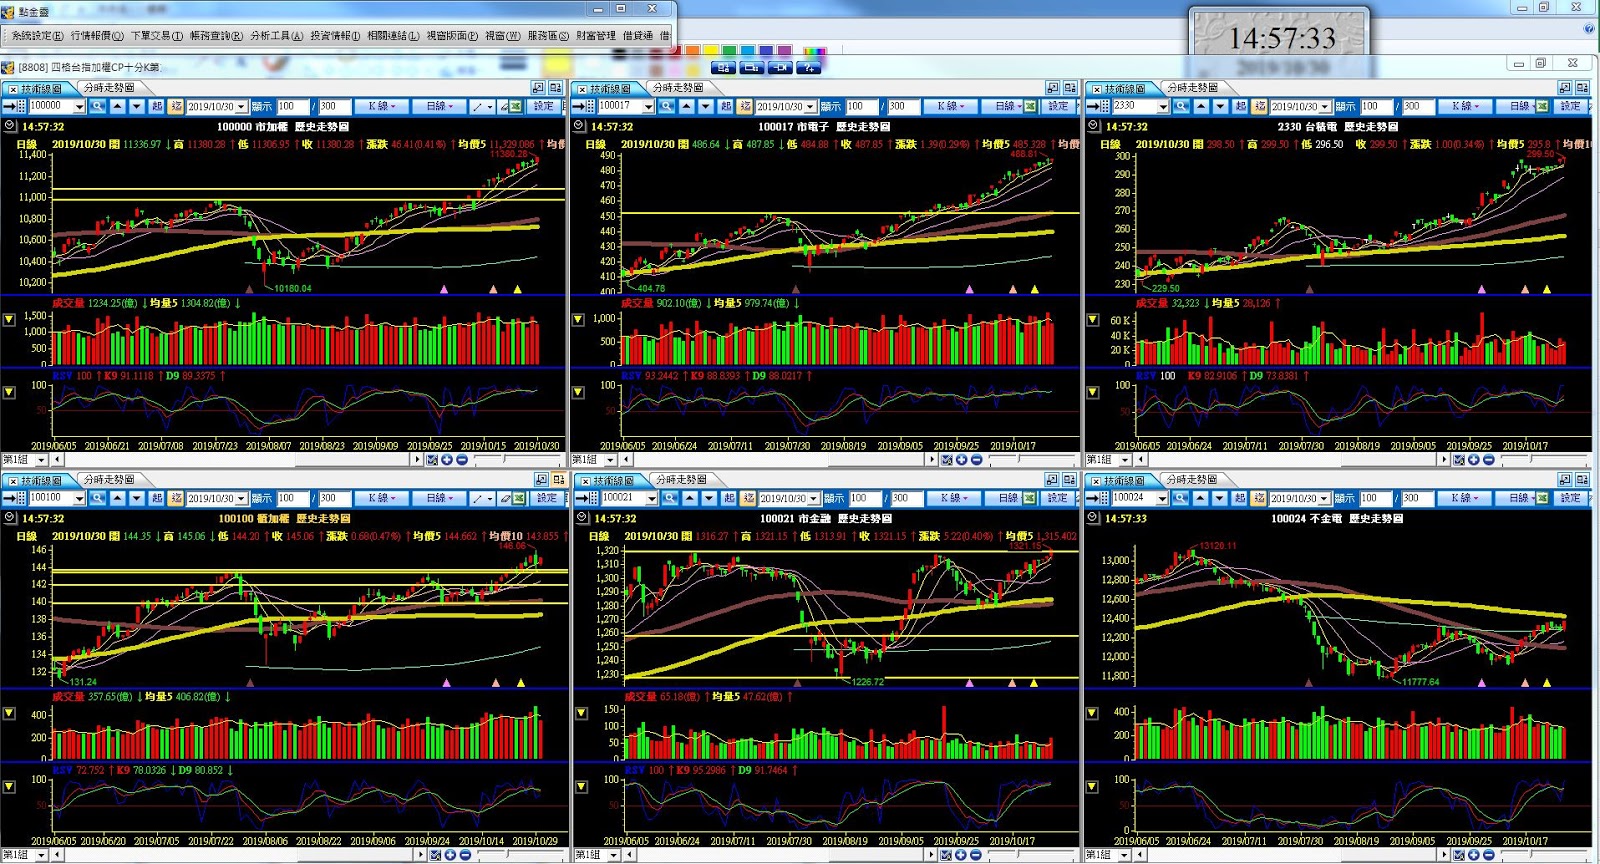Toggle the yellow triangle beside the volume panel of 100100
This screenshot has height=864, width=1600.
coord(9,713)
